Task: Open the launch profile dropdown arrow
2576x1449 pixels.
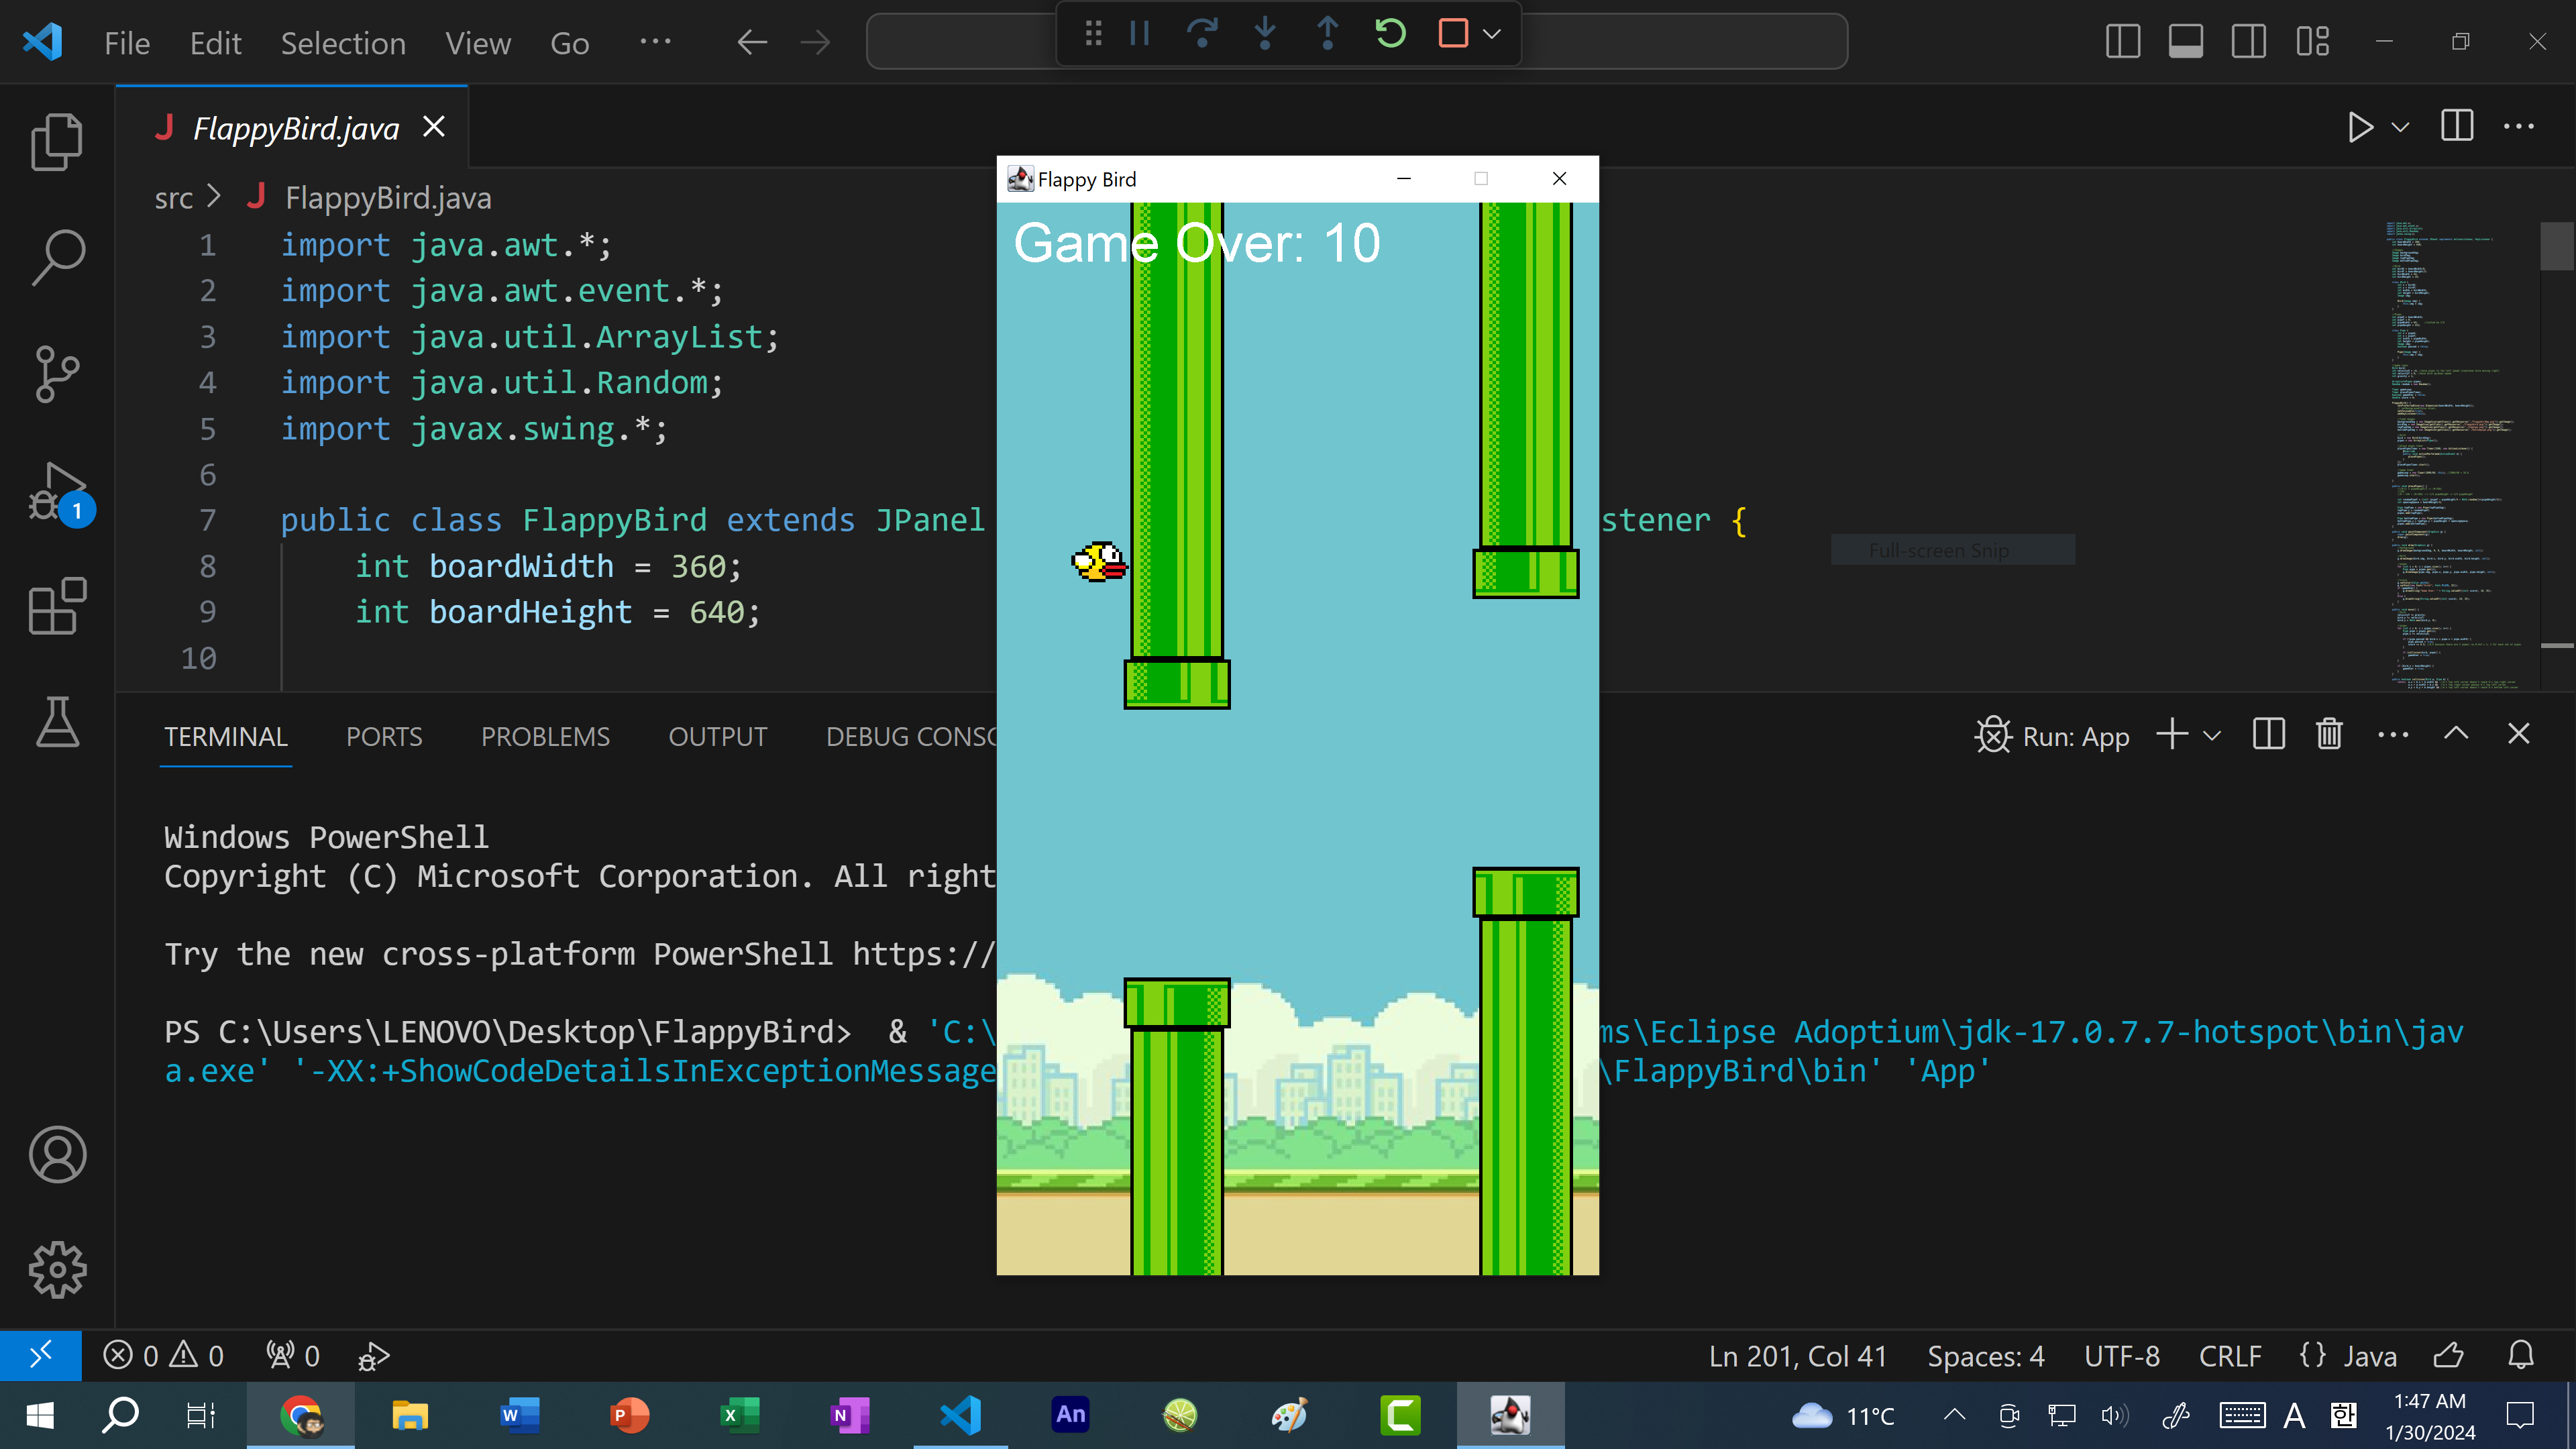Action: coord(2212,736)
